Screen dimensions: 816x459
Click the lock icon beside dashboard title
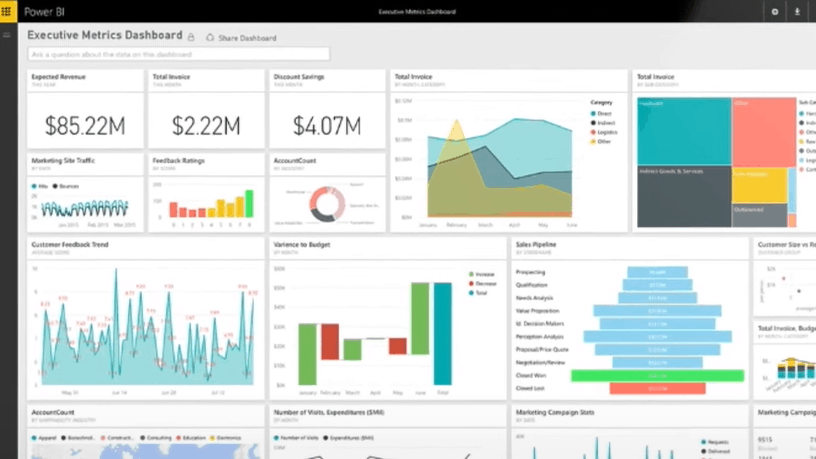tap(191, 37)
